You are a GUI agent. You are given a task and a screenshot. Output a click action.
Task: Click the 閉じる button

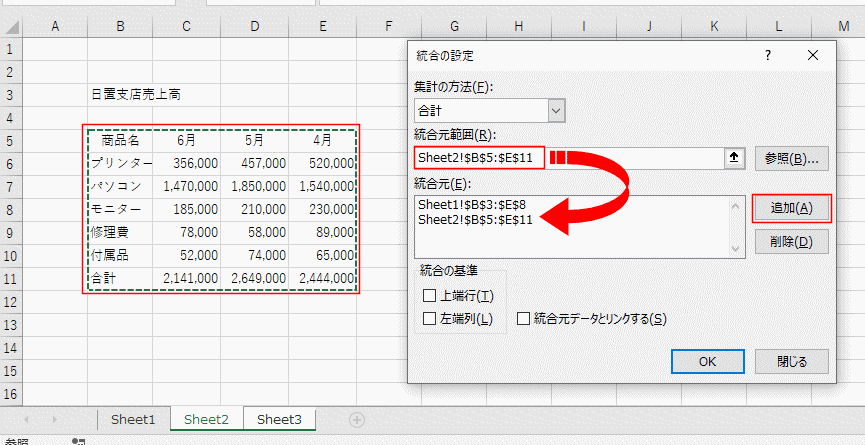point(790,361)
